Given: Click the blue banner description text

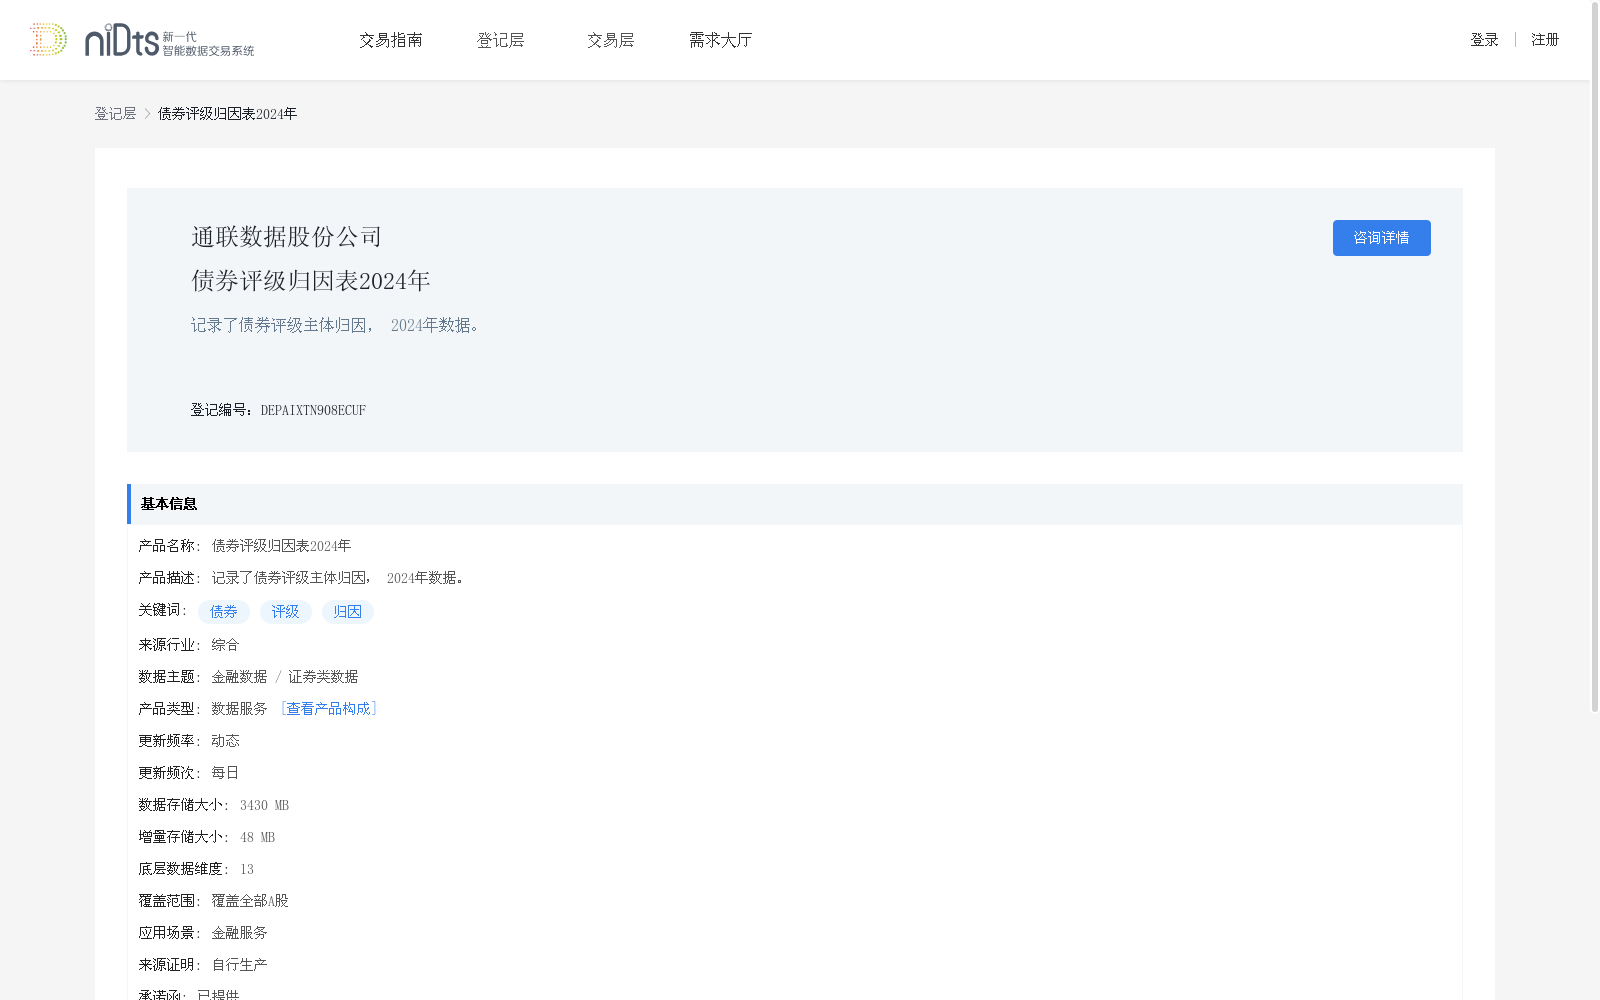Looking at the screenshot, I should pyautogui.click(x=335, y=325).
